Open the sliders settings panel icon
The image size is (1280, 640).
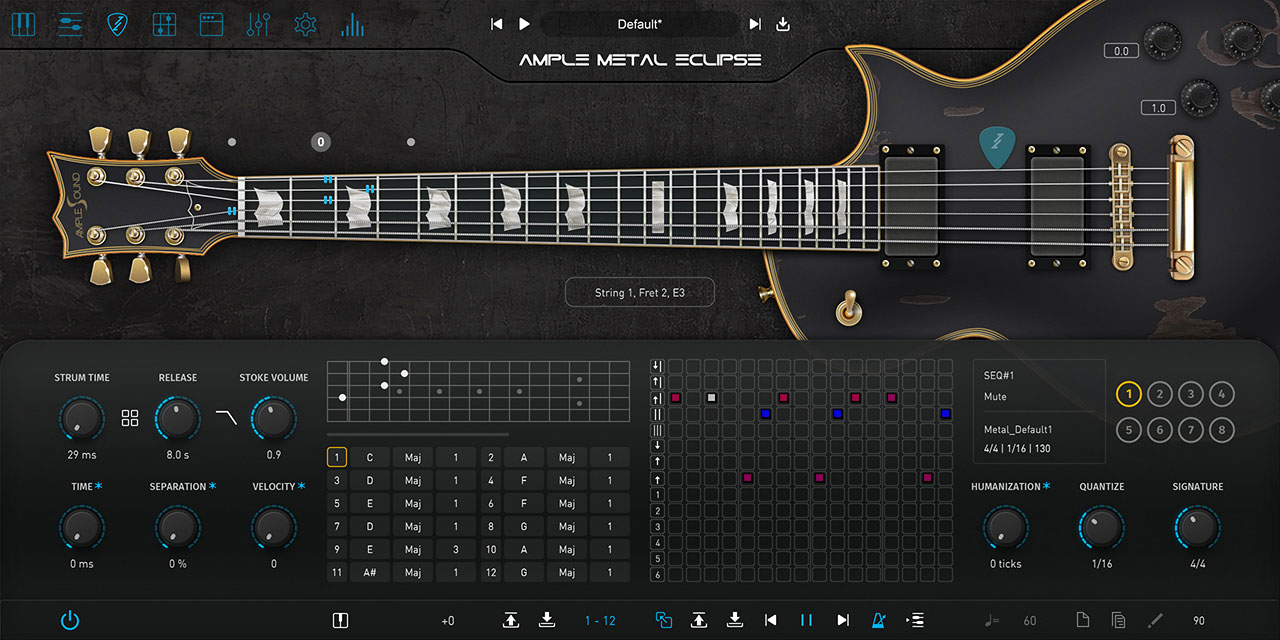[70, 24]
